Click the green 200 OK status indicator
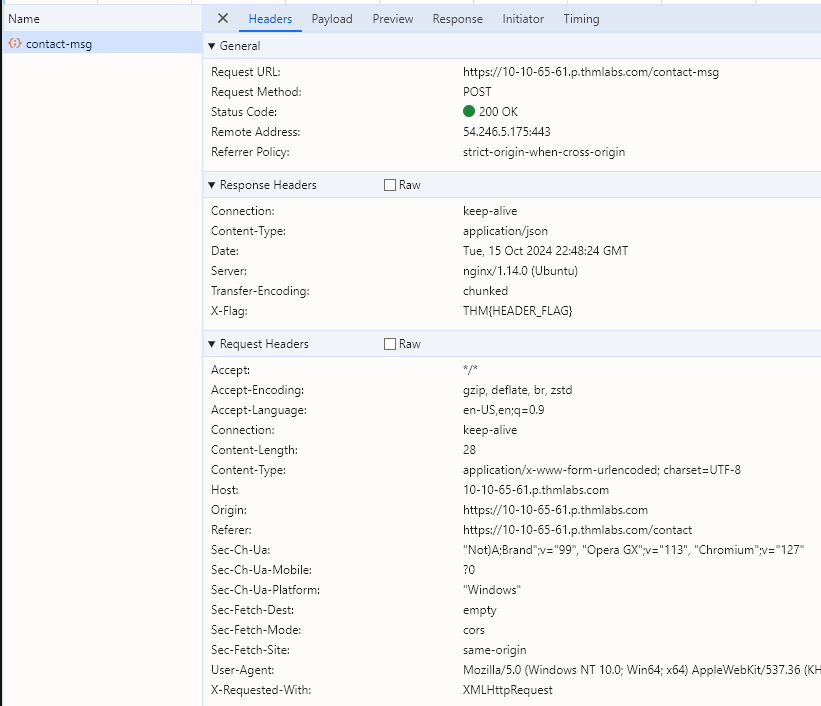 (x=469, y=112)
